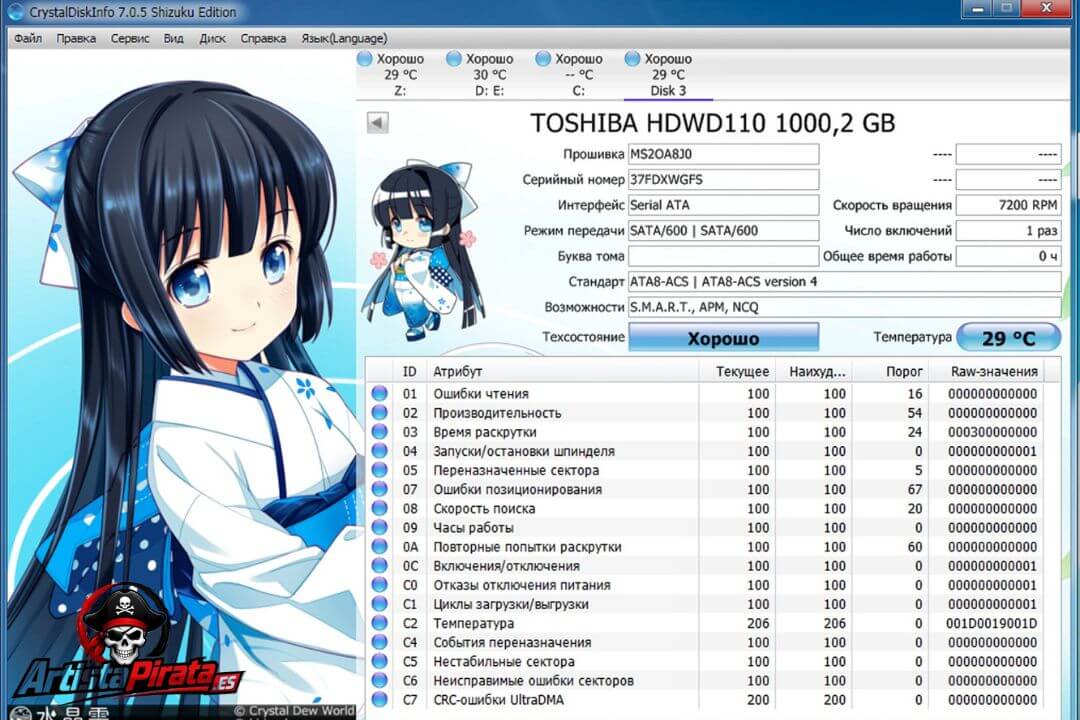Click the Текущее column header
The height and width of the screenshot is (720, 1080).
pos(737,371)
